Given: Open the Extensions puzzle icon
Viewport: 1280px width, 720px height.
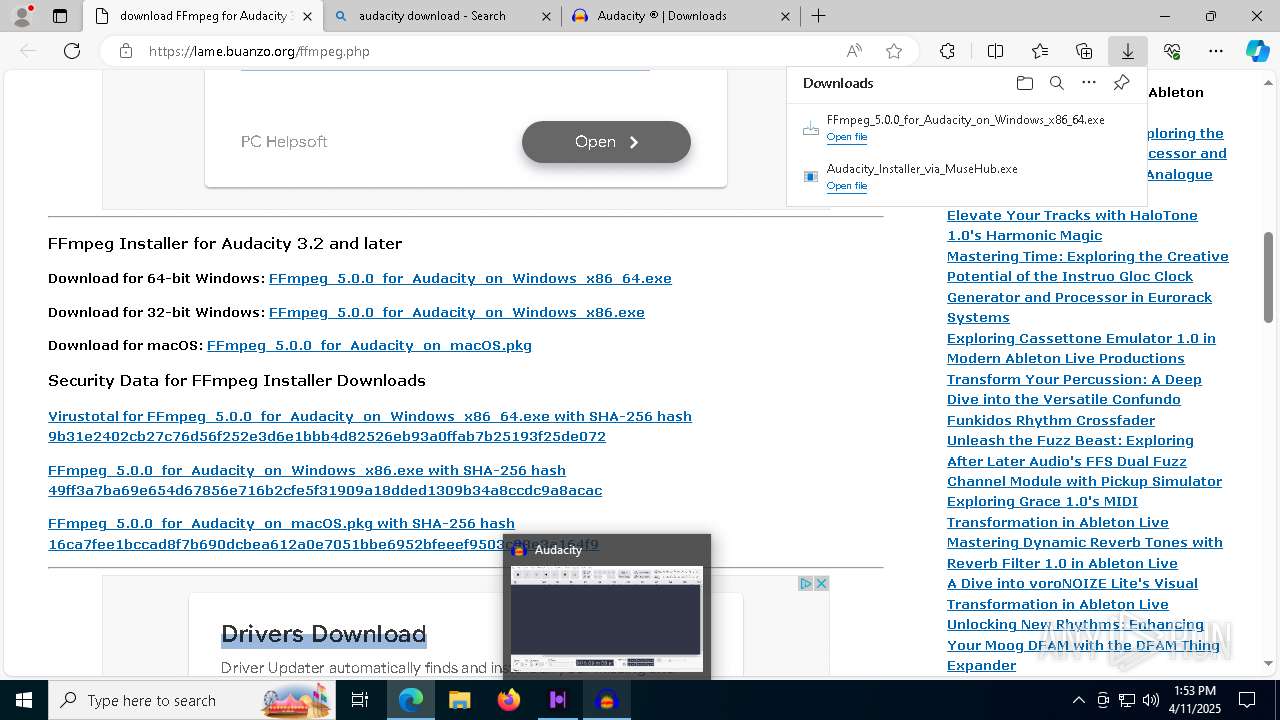Looking at the screenshot, I should point(947,51).
